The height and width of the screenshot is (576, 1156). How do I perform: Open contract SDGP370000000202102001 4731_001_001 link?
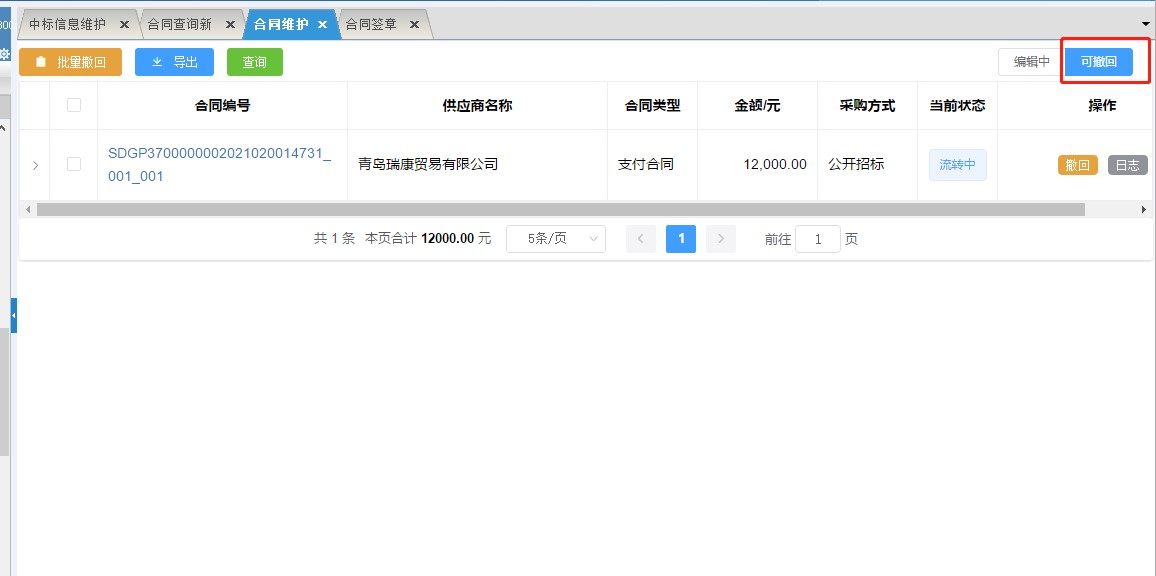click(219, 165)
